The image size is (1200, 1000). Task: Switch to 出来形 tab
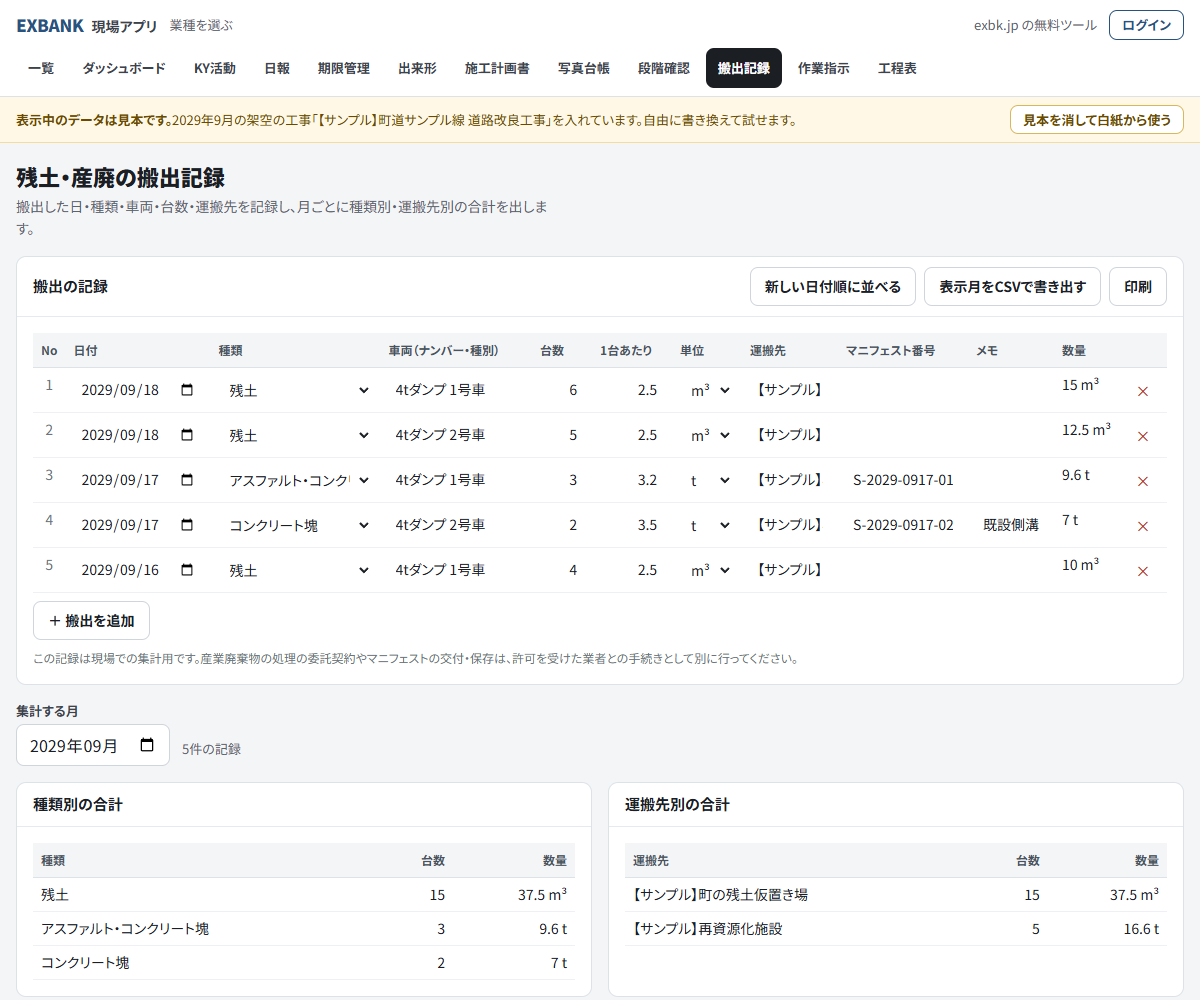point(417,68)
